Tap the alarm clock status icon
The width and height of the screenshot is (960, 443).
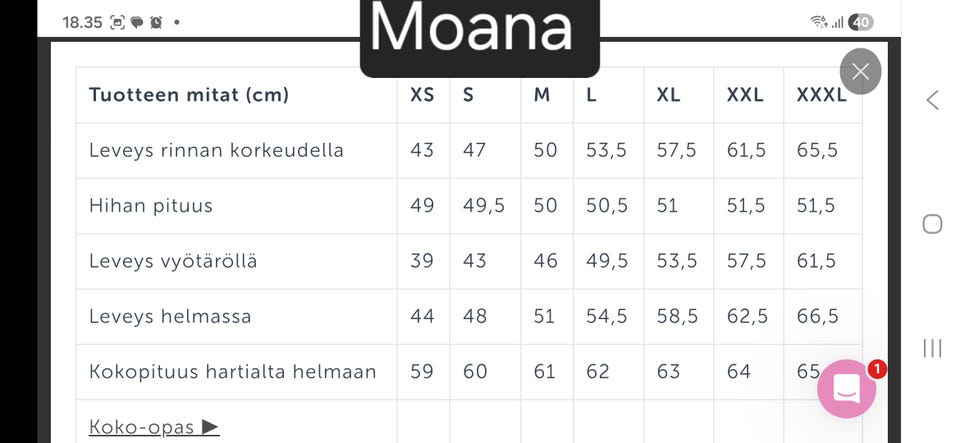(x=156, y=22)
